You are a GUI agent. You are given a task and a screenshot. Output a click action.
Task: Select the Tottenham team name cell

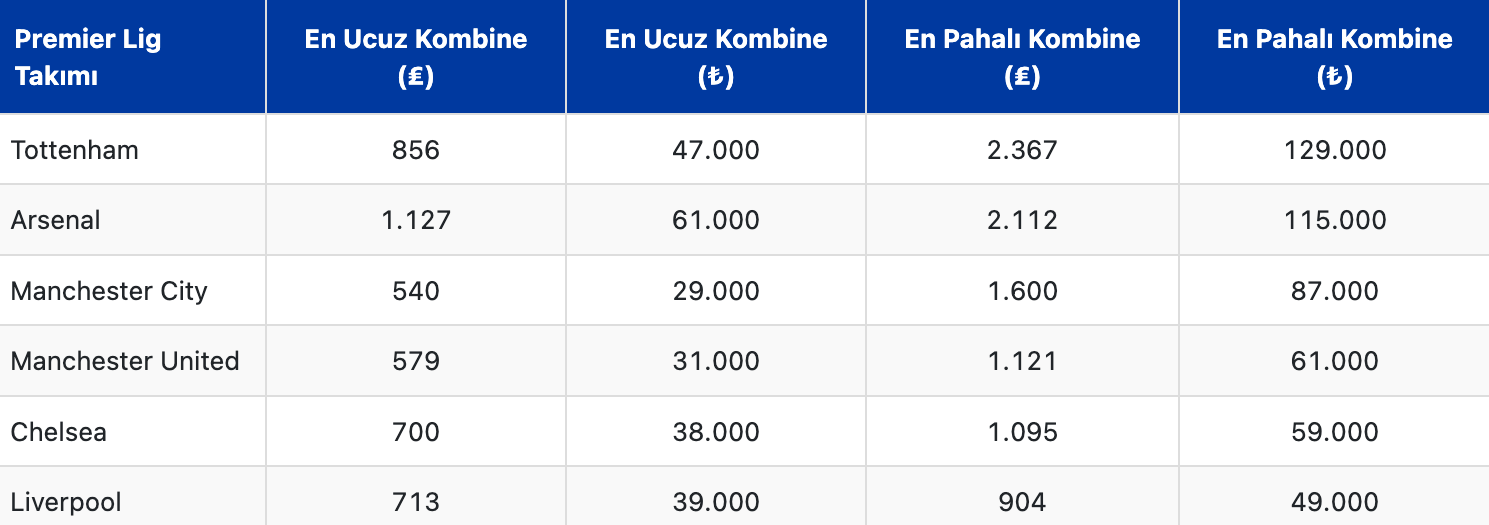coord(75,150)
